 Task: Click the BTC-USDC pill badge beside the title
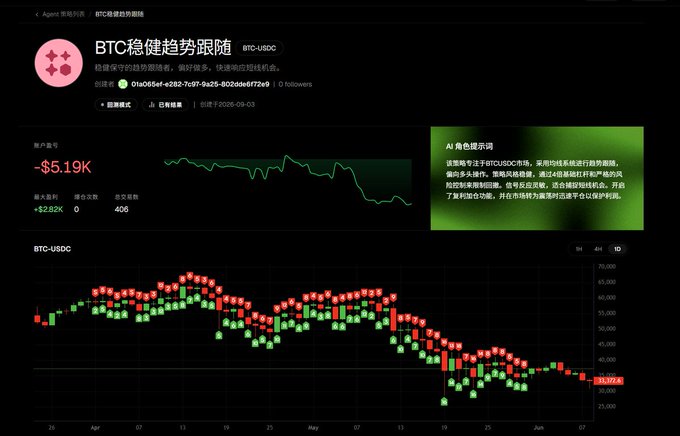(x=259, y=48)
